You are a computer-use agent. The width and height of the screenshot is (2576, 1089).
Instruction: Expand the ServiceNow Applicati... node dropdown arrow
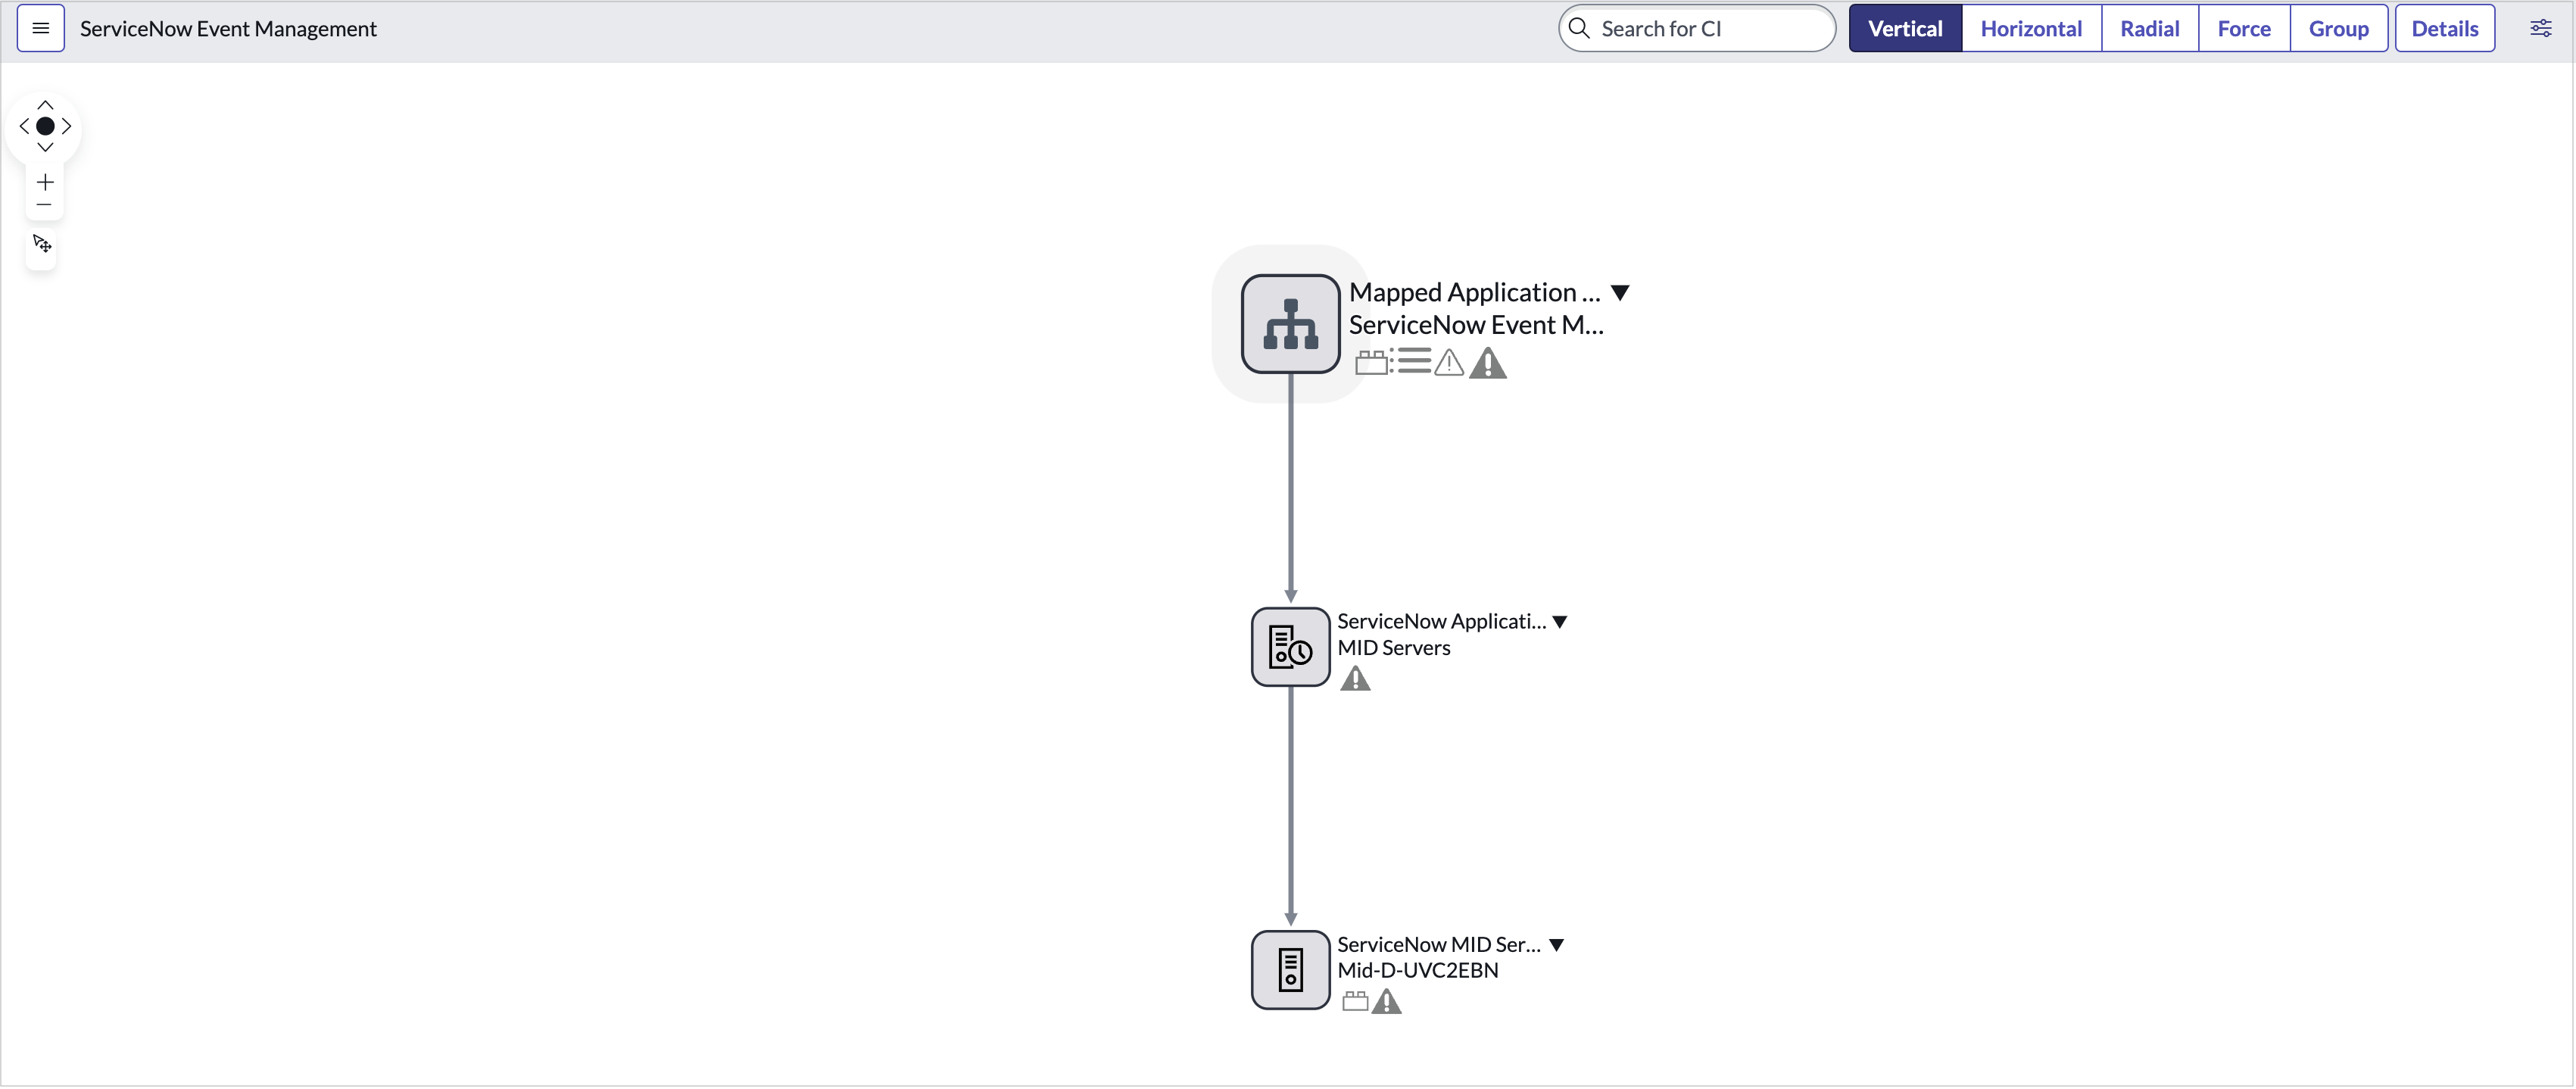[x=1559, y=622]
